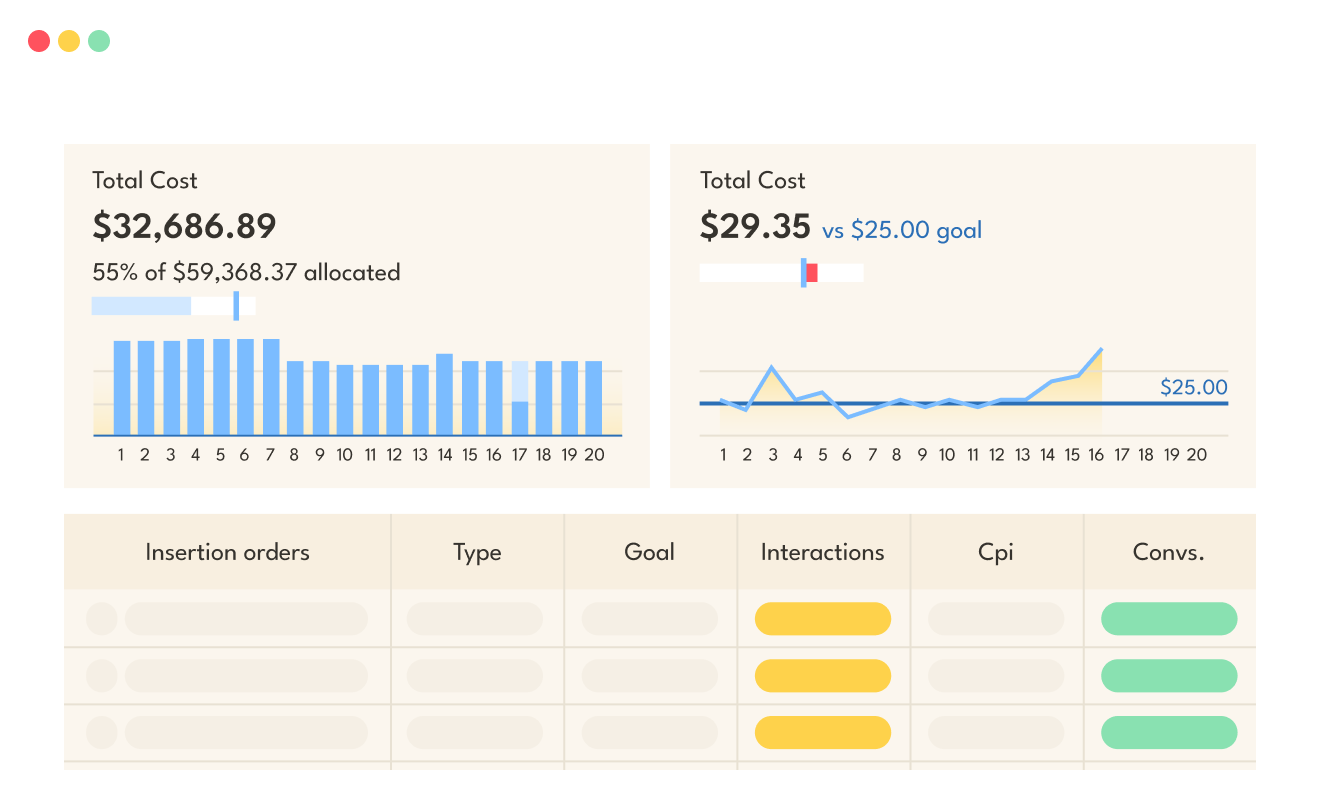Click the budget allocation progress bar handle
Image resolution: width=1320 pixels, height=810 pixels.
point(236,306)
